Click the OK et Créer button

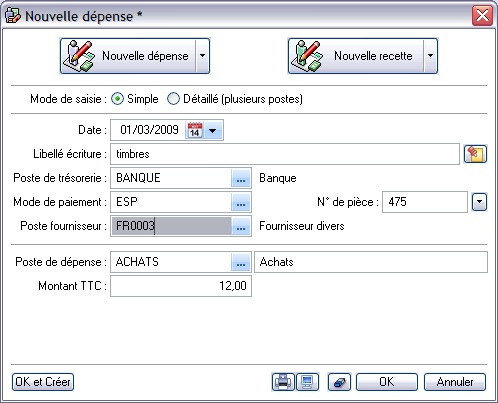click(43, 382)
